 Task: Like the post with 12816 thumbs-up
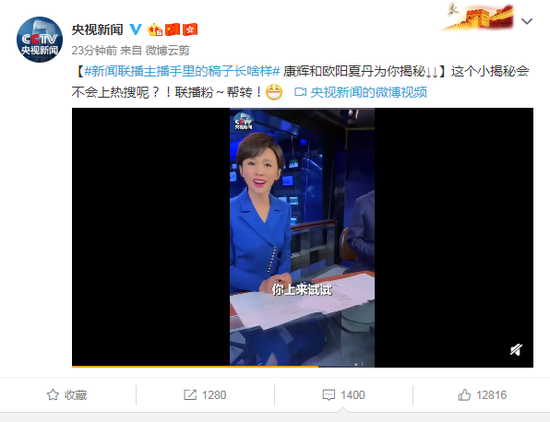pyautogui.click(x=482, y=395)
